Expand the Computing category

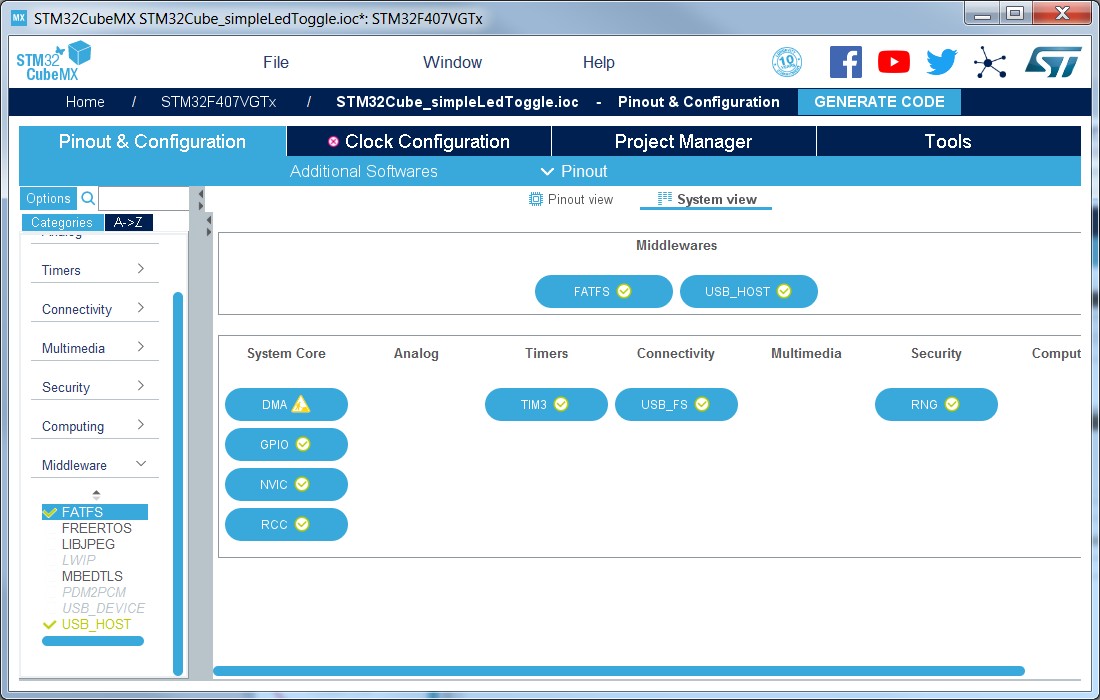click(x=140, y=425)
